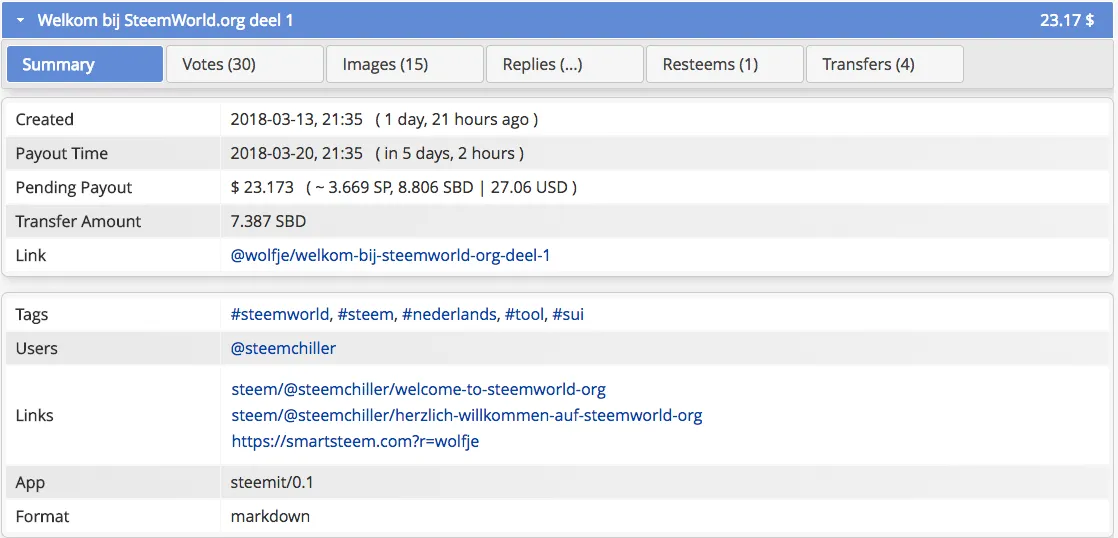The image size is (1118, 538).
Task: Open the #sui tag
Action: point(568,314)
